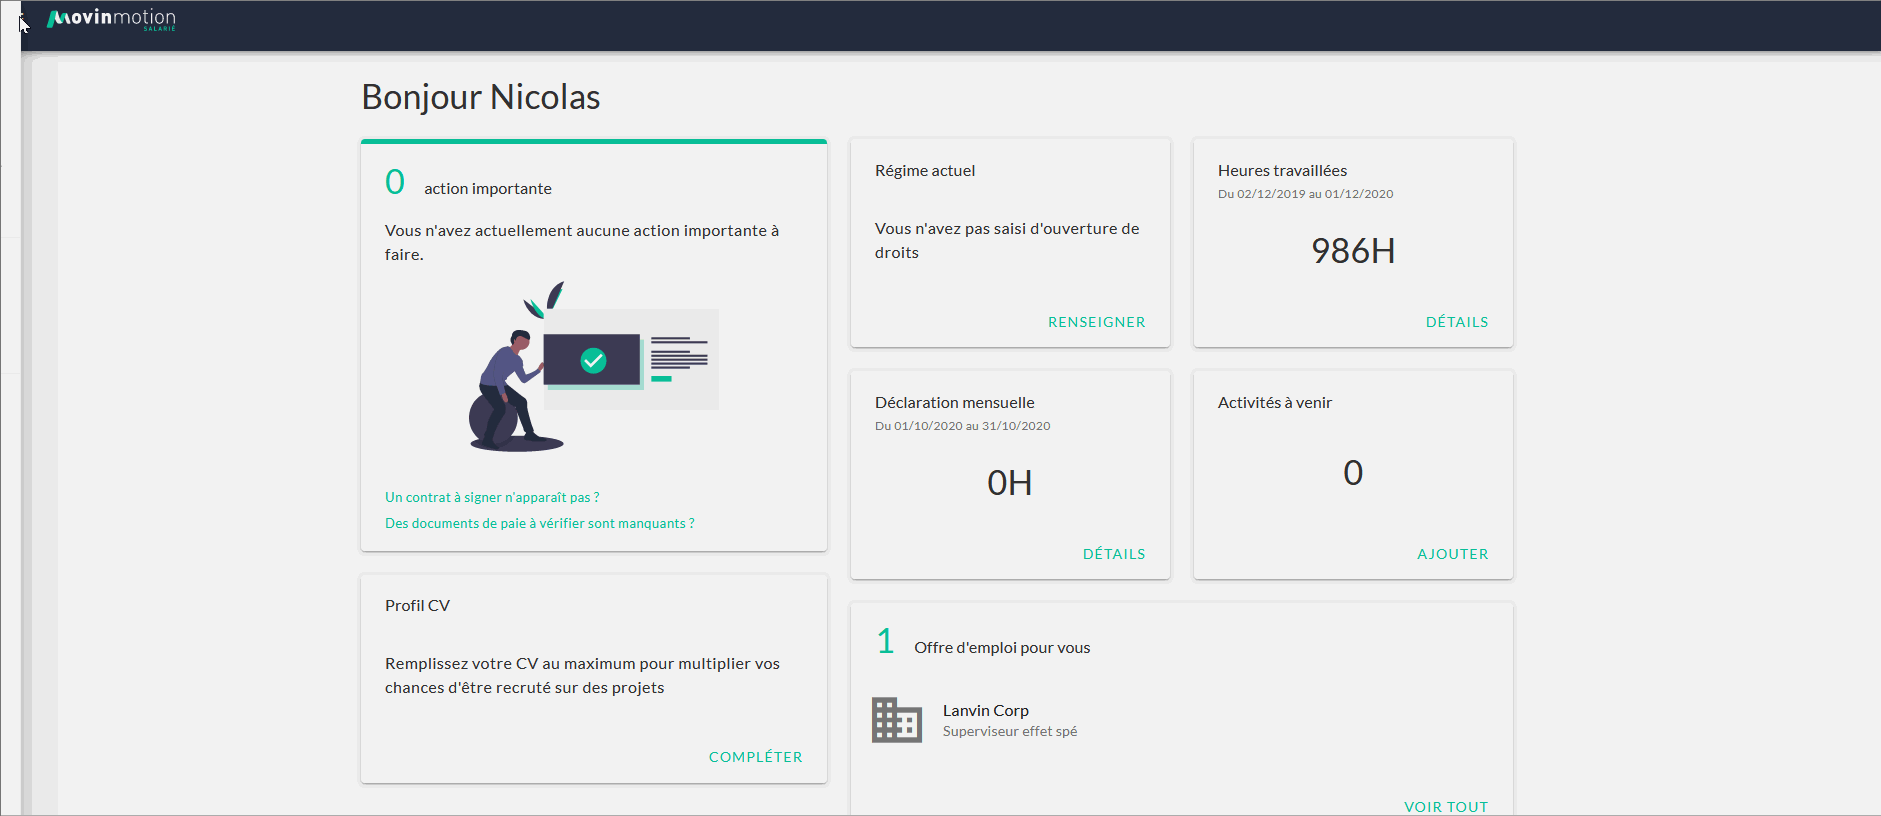Click AJOUTER in Activités à venir
Image resolution: width=1881 pixels, height=816 pixels.
(1452, 554)
